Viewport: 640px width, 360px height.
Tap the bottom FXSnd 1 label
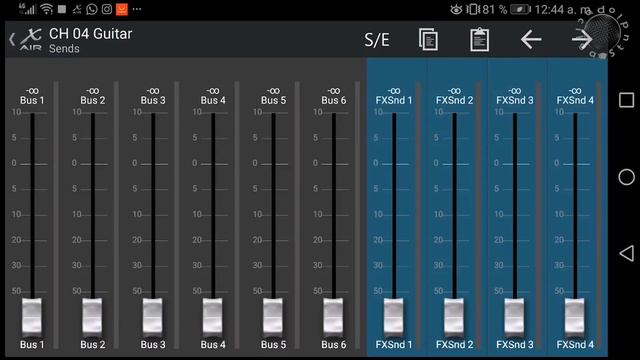[x=394, y=345]
